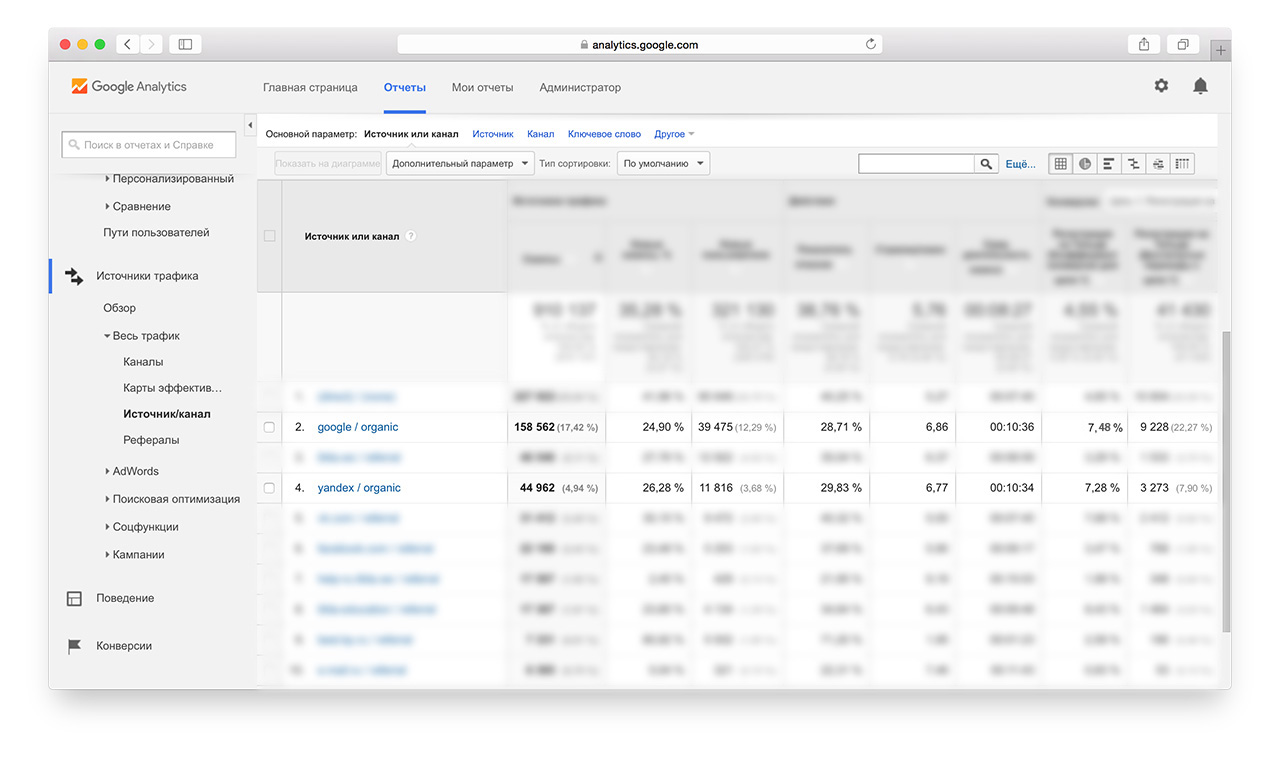The width and height of the screenshot is (1280, 759).
Task: Focus the Поиск в отчетах и Справке field
Action: click(149, 145)
